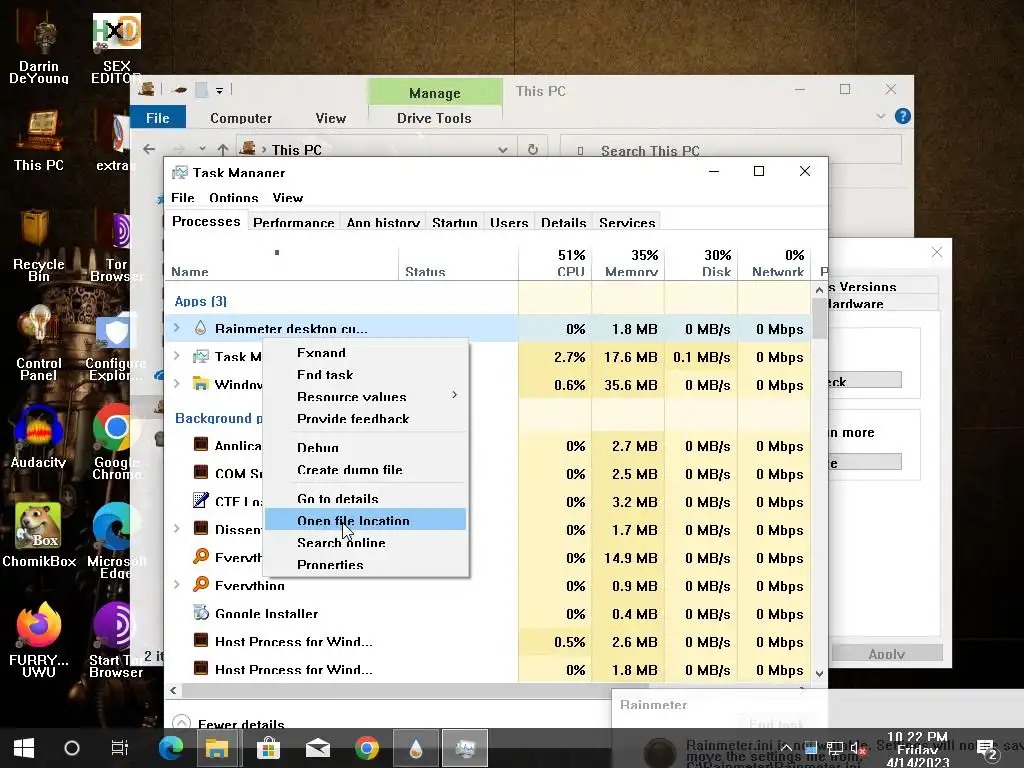Image resolution: width=1024 pixels, height=768 pixels.
Task: Expand the Rainmeter desktop process row
Action: (x=176, y=328)
